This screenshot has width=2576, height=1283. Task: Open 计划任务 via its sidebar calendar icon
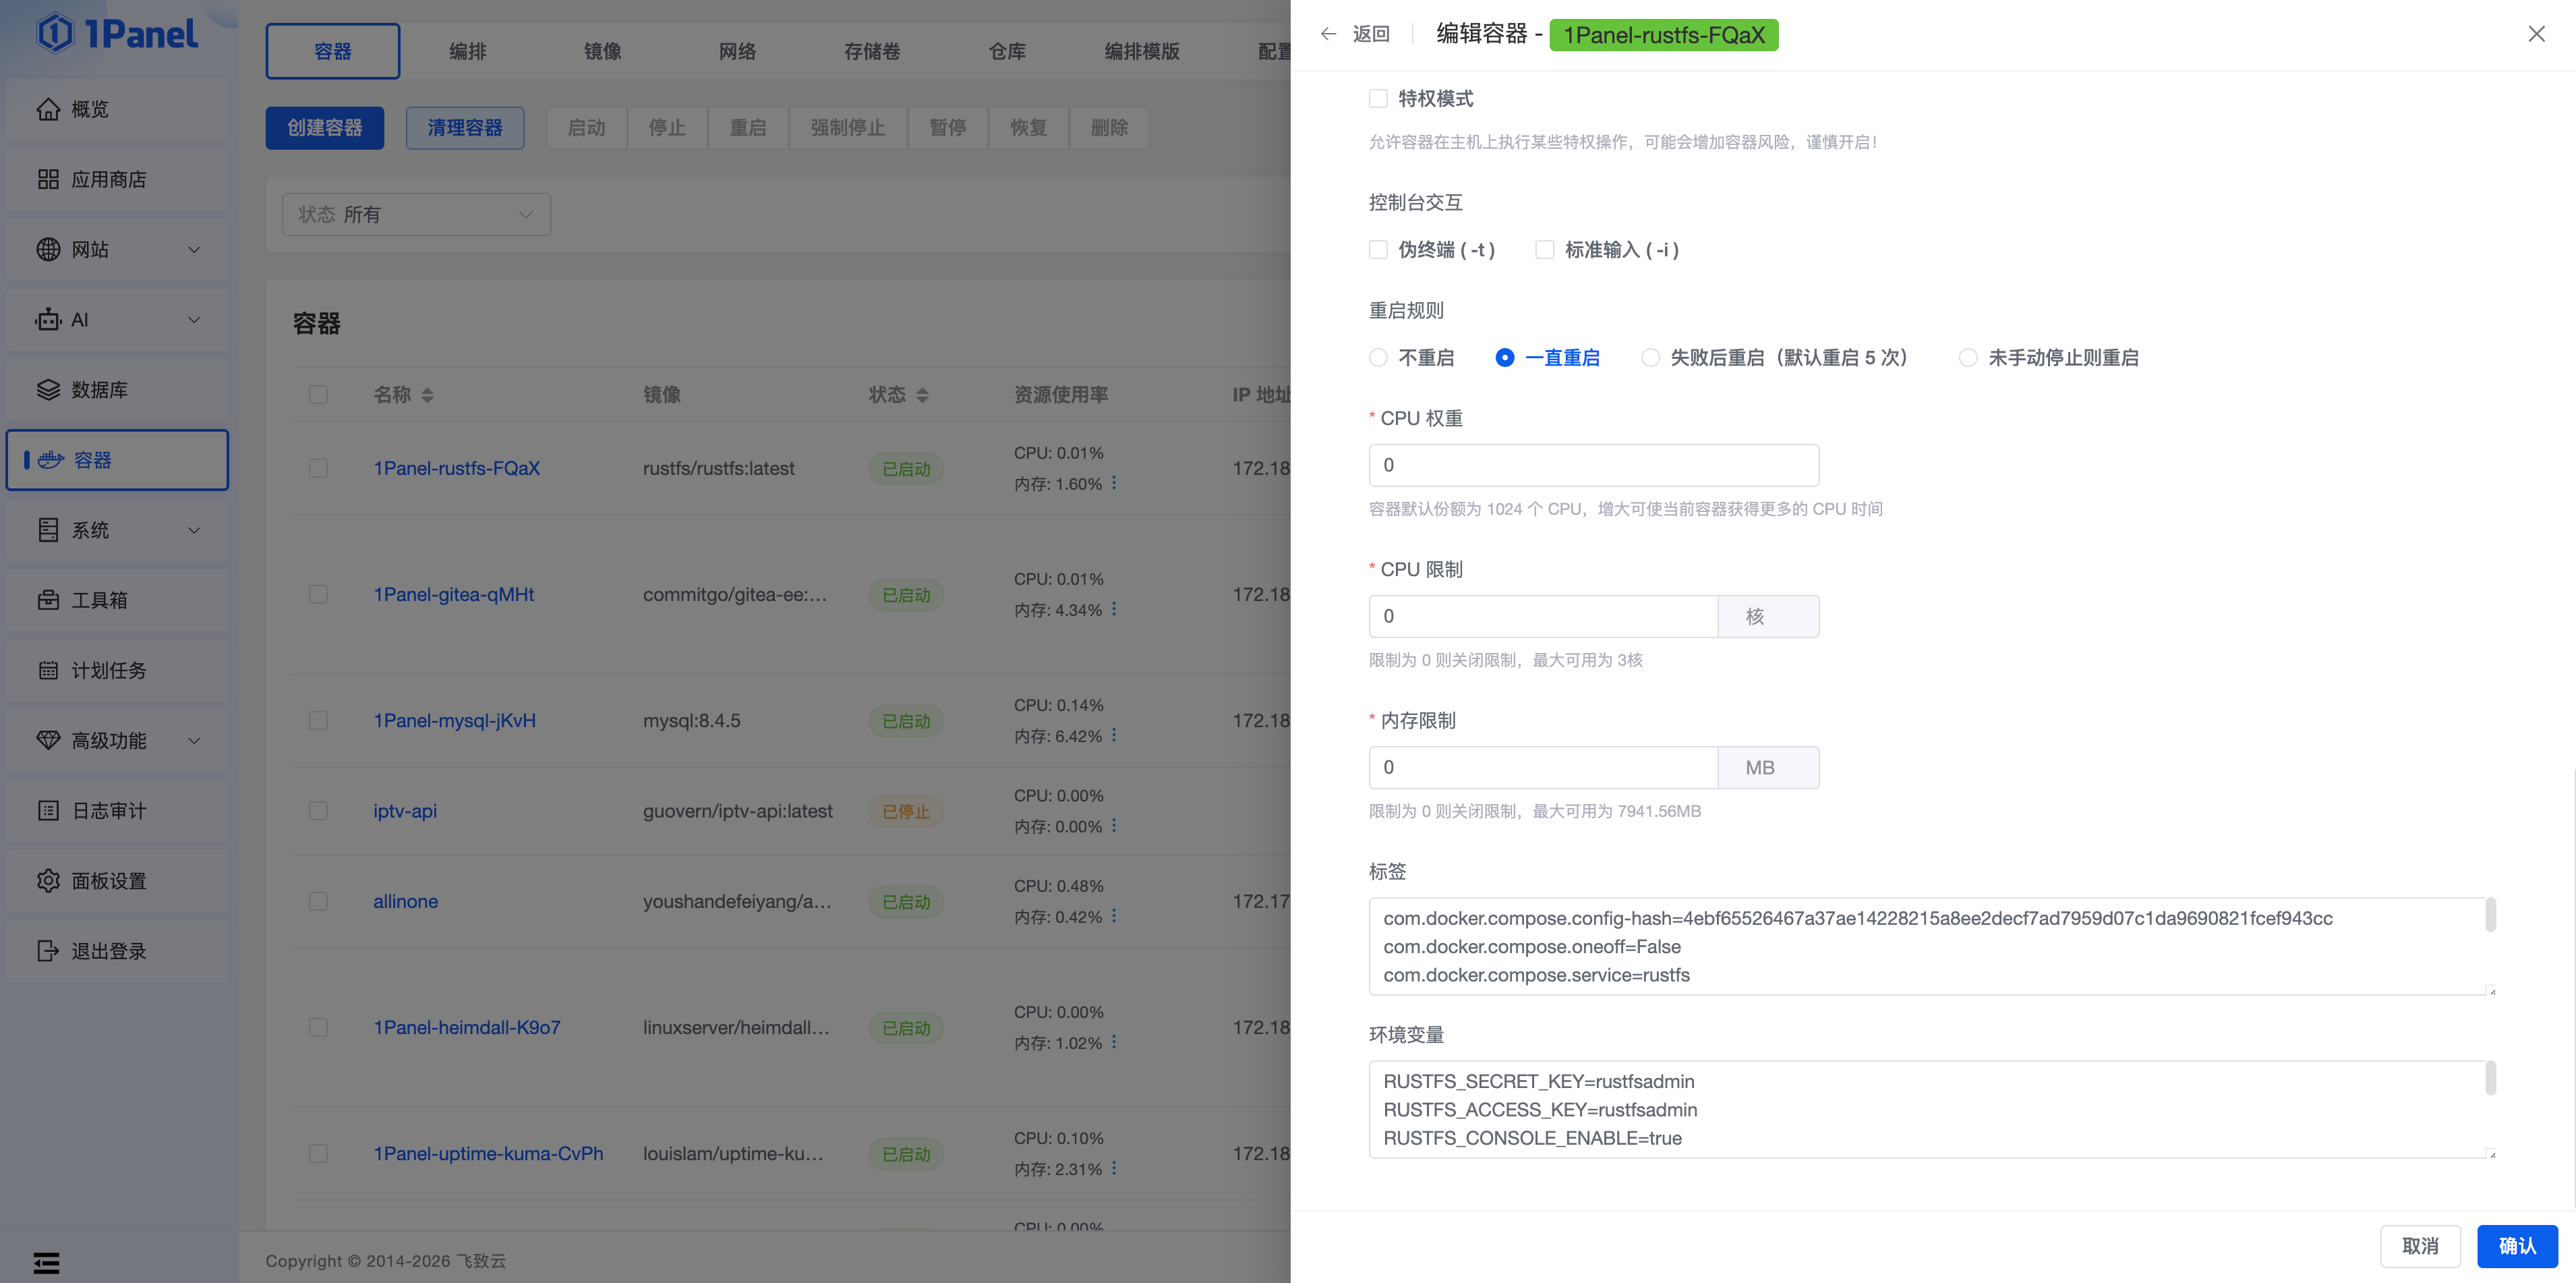click(x=48, y=670)
